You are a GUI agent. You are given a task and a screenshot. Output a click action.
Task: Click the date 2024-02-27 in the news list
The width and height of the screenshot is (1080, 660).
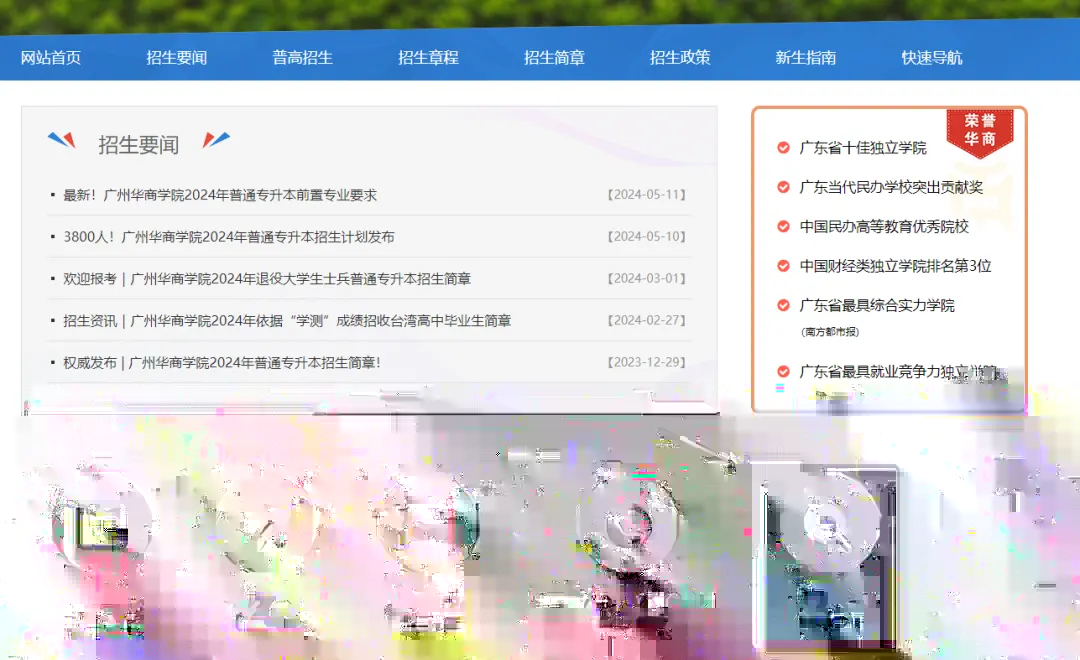pyautogui.click(x=647, y=321)
